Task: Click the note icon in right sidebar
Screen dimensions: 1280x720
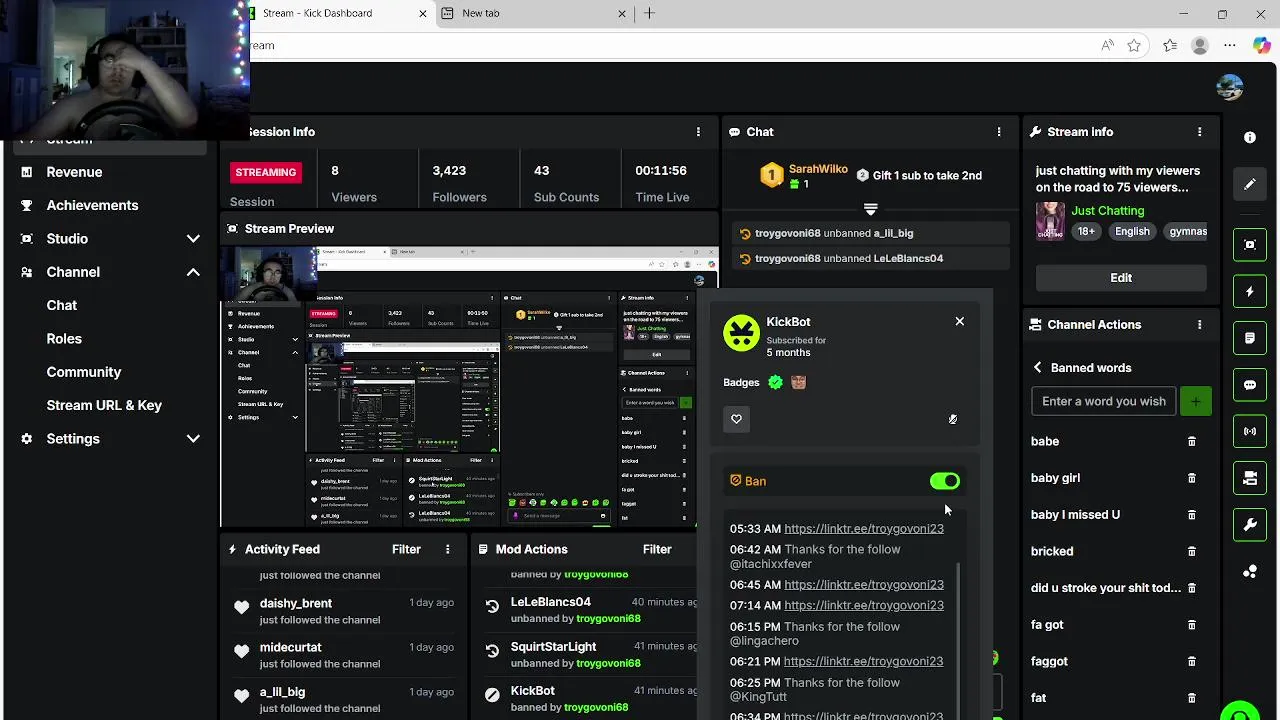Action: [1250, 338]
